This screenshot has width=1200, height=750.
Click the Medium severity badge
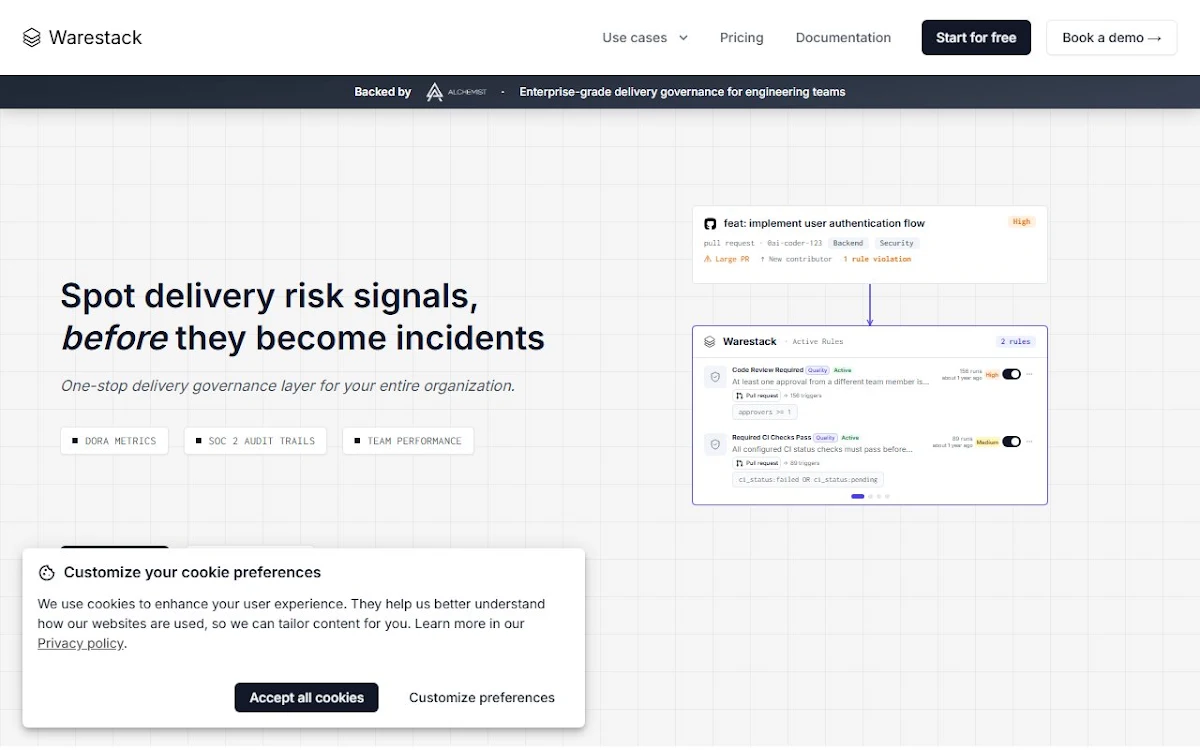[x=987, y=442]
